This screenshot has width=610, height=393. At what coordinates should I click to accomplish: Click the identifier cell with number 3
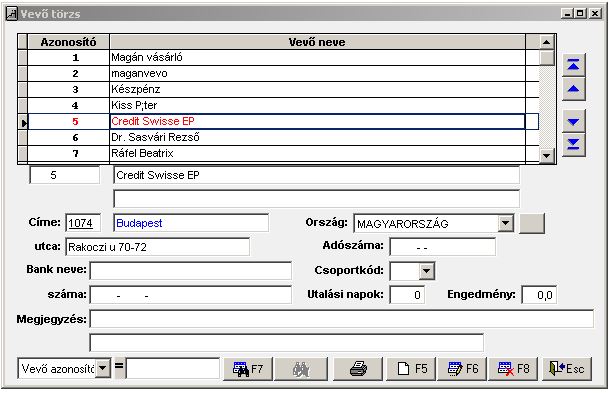[x=68, y=89]
